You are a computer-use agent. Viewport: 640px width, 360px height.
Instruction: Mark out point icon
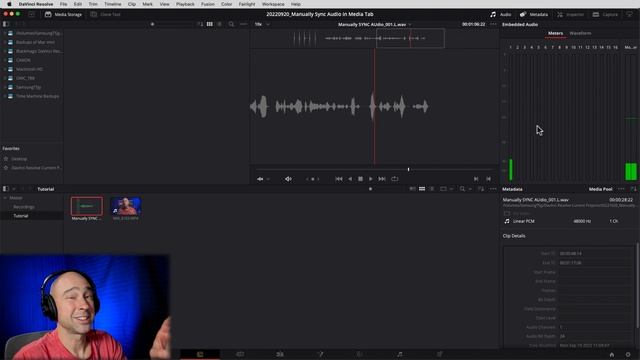[x=488, y=179]
